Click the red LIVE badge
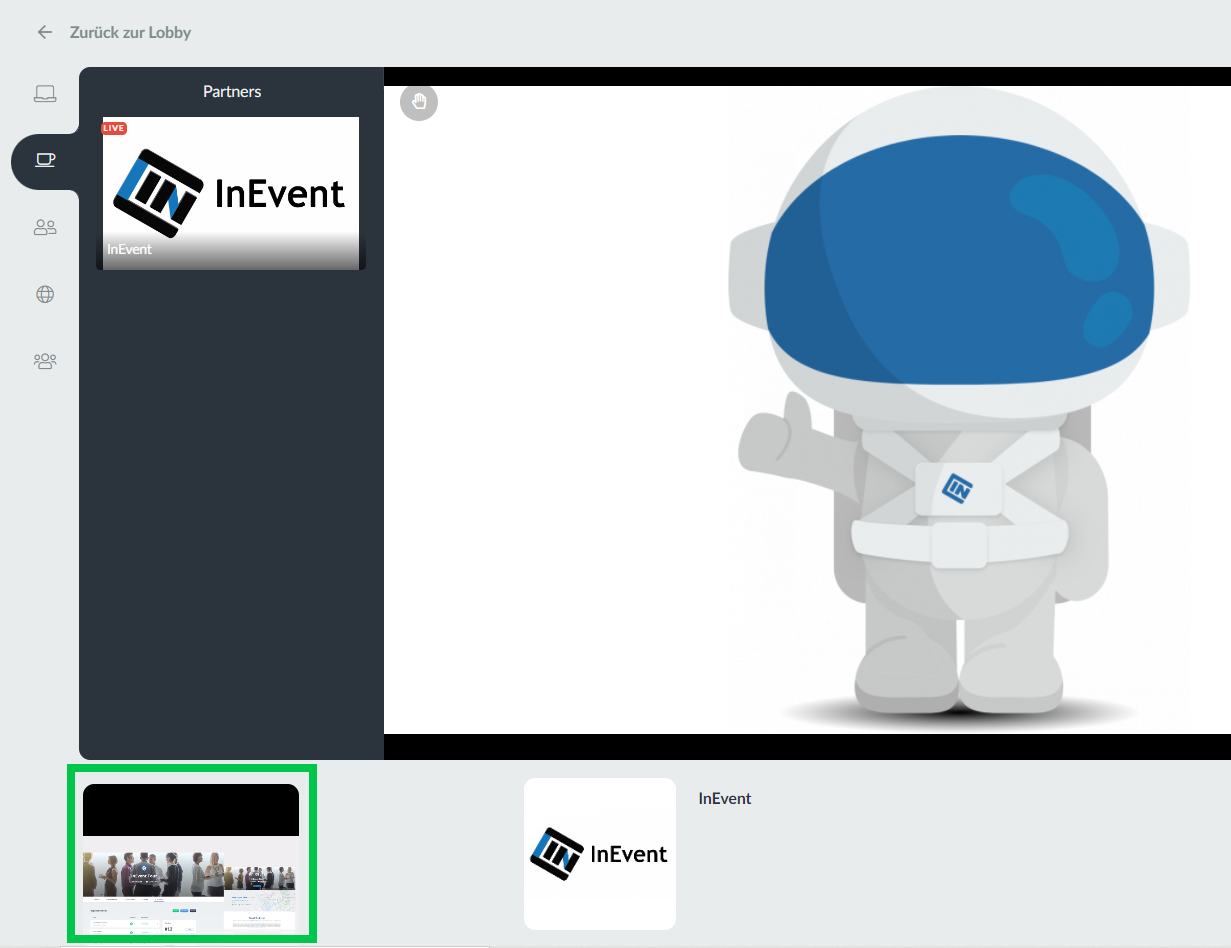The width and height of the screenshot is (1231, 948). coord(114,128)
